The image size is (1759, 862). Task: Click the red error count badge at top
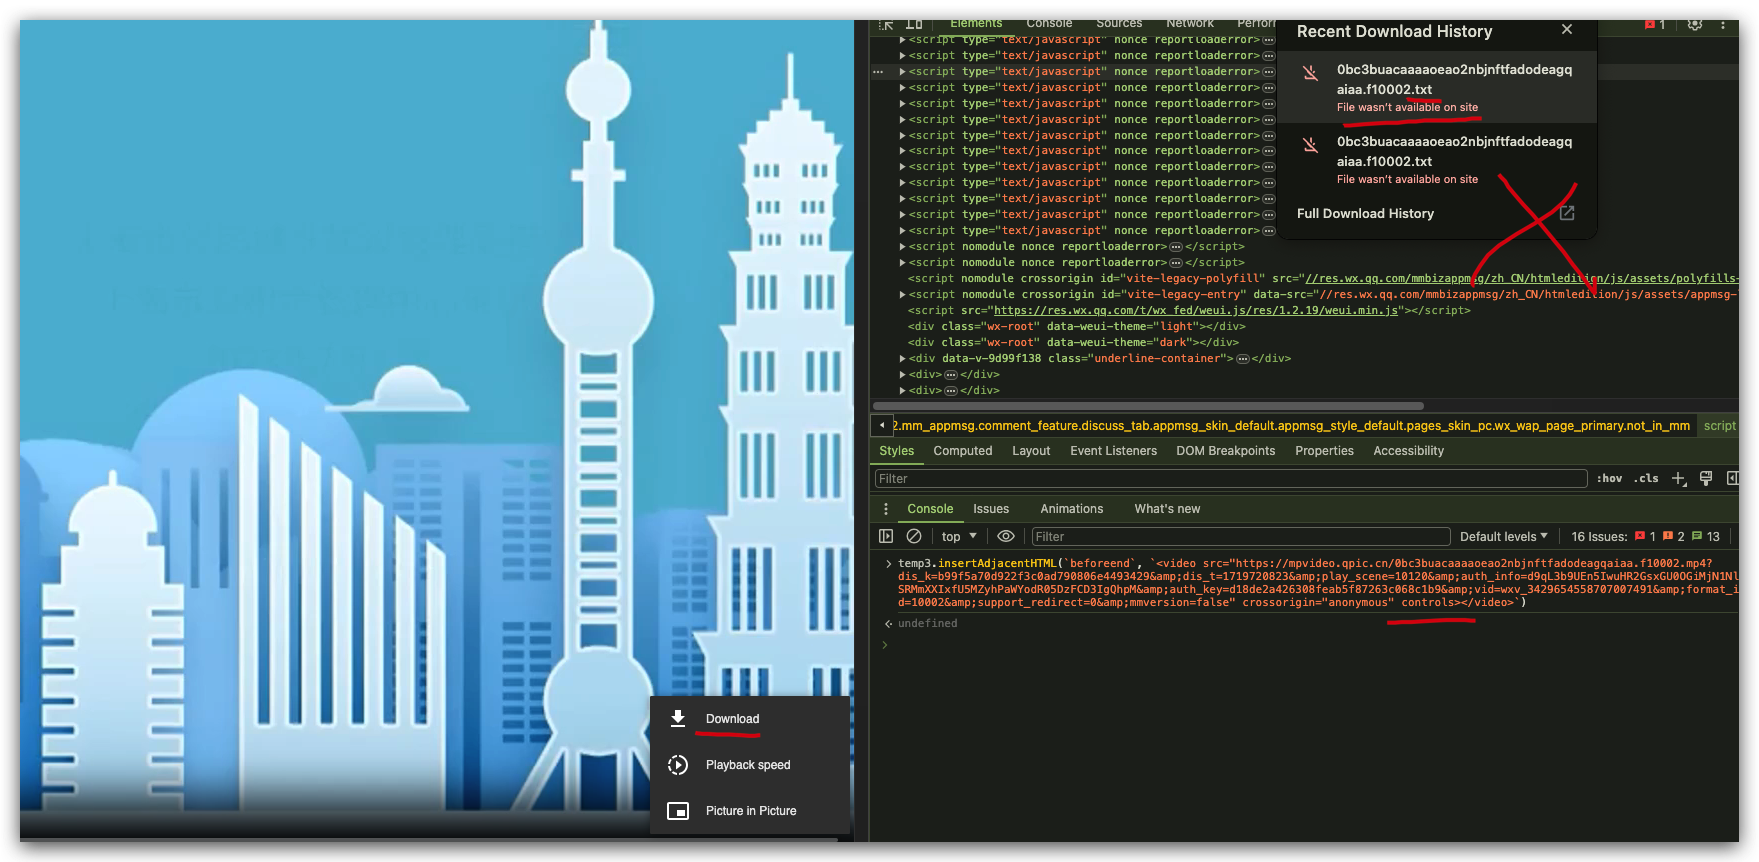pos(1655,24)
